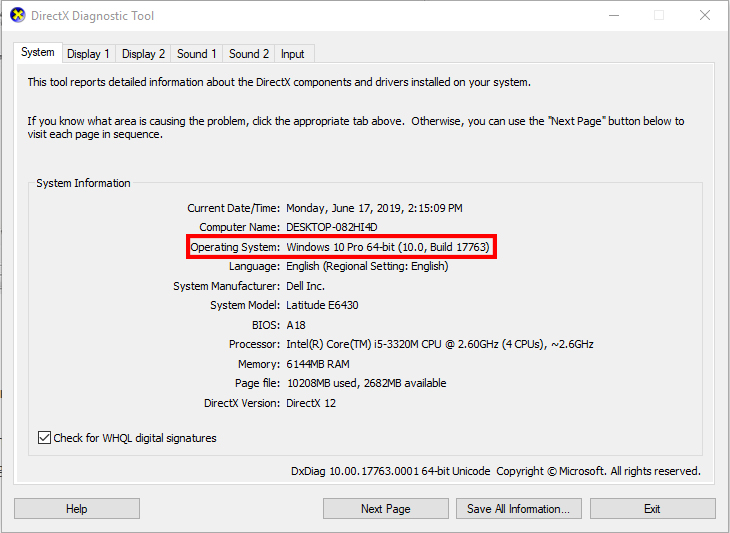The image size is (730, 533).
Task: Click the 'Language:' label
Action: 254,266
